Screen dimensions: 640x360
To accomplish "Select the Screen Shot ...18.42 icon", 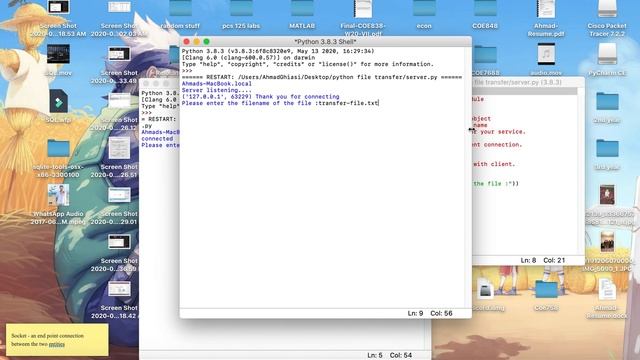I will click(x=119, y=289).
